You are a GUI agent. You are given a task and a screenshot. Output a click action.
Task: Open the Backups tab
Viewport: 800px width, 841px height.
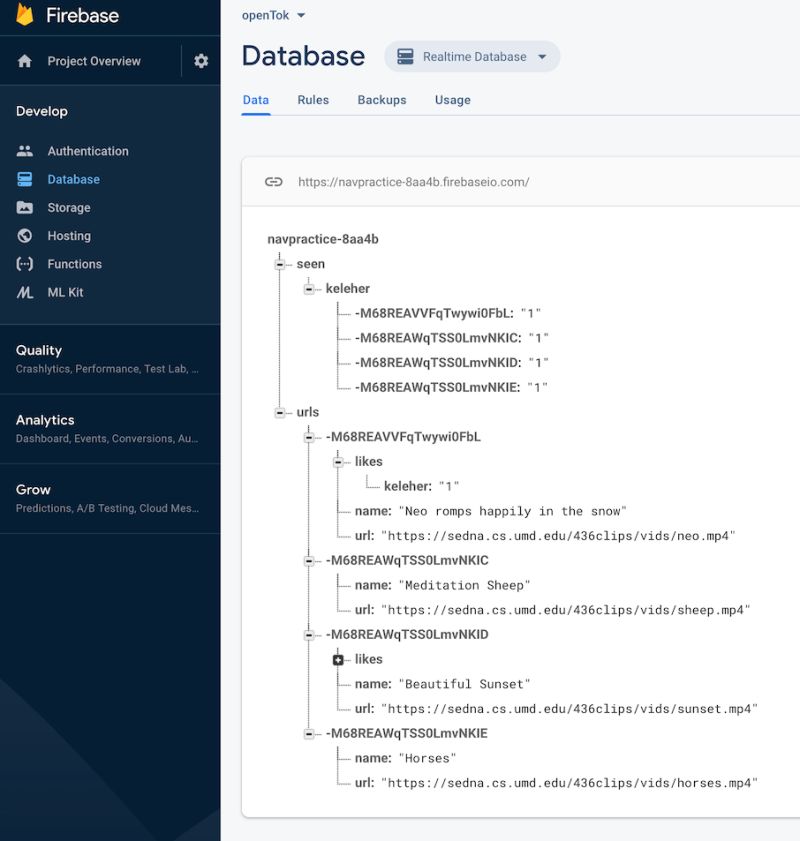(x=382, y=100)
